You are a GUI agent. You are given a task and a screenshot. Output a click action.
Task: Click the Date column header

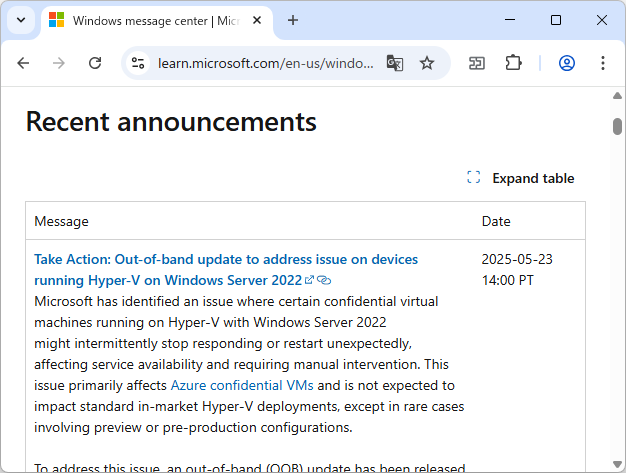496,221
